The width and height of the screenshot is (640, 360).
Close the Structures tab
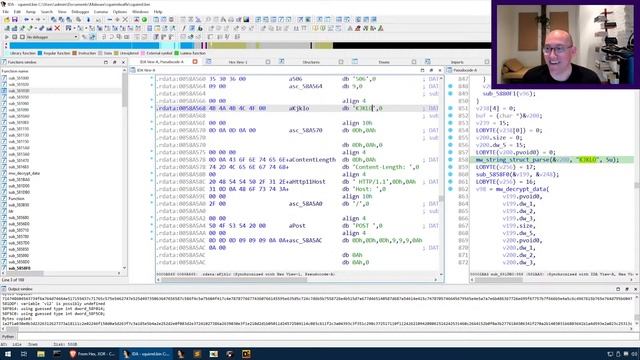point(341,62)
